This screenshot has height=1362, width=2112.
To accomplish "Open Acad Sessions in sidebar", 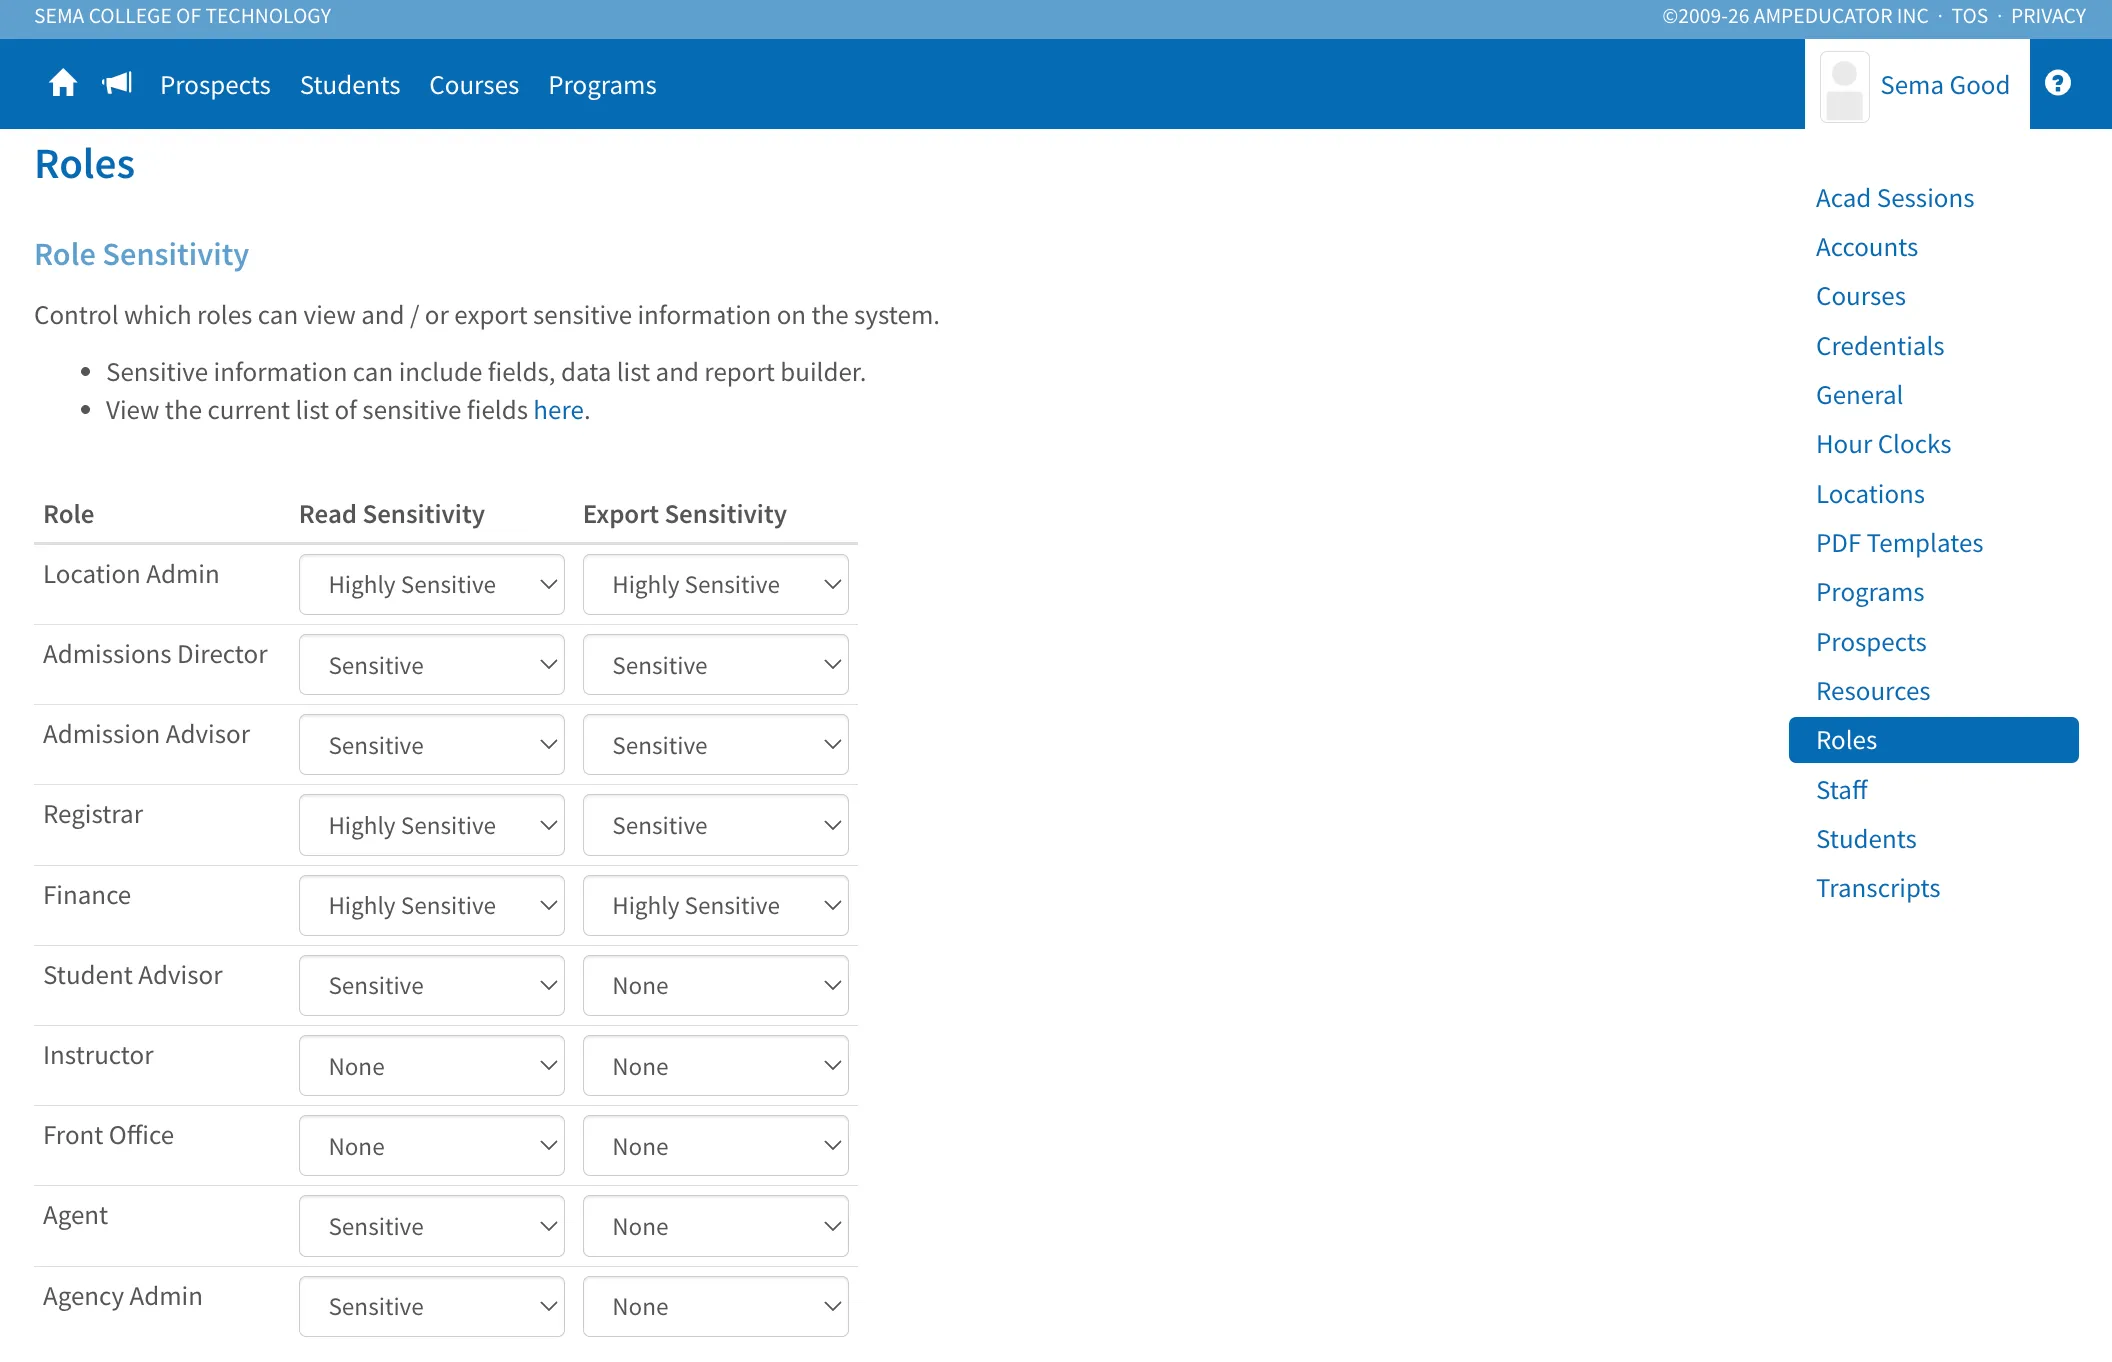I will [1894, 198].
